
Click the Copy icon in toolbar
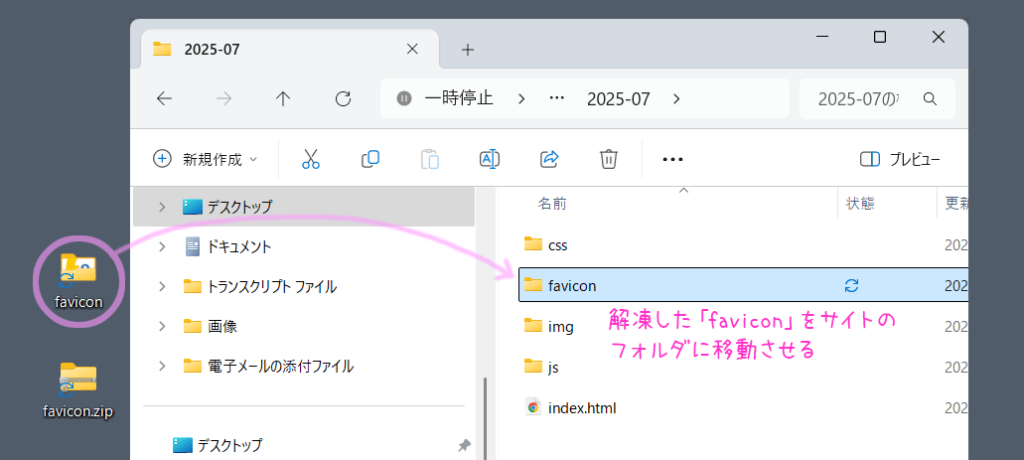370,159
